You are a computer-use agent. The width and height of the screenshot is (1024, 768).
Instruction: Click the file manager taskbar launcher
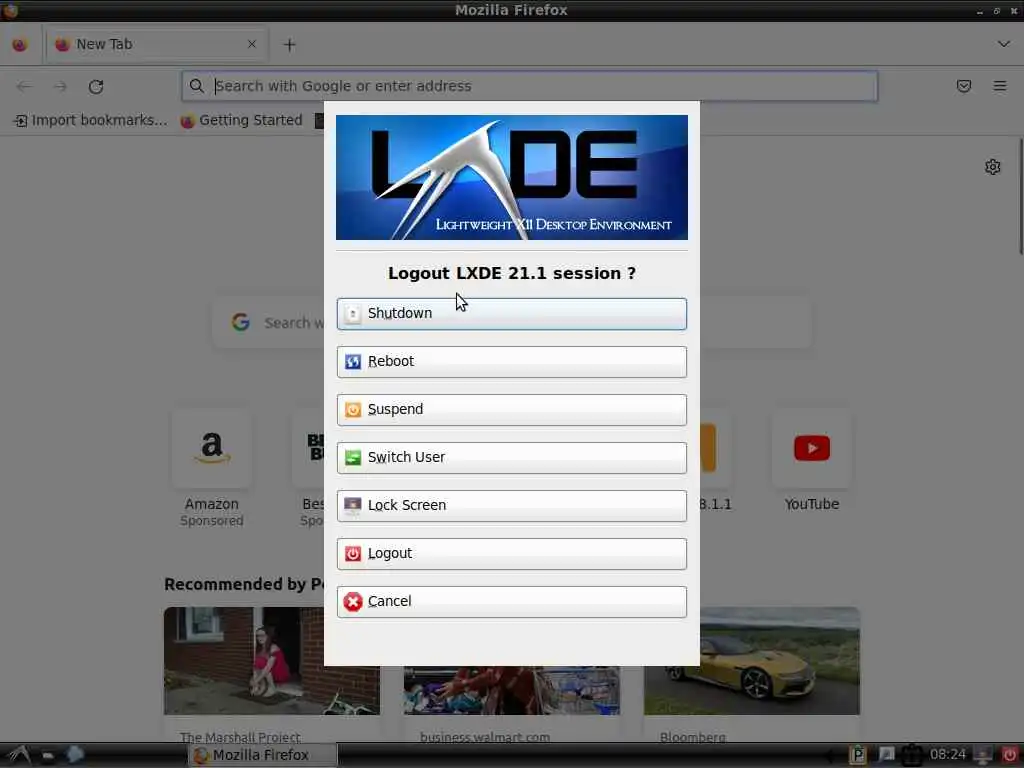click(48, 755)
